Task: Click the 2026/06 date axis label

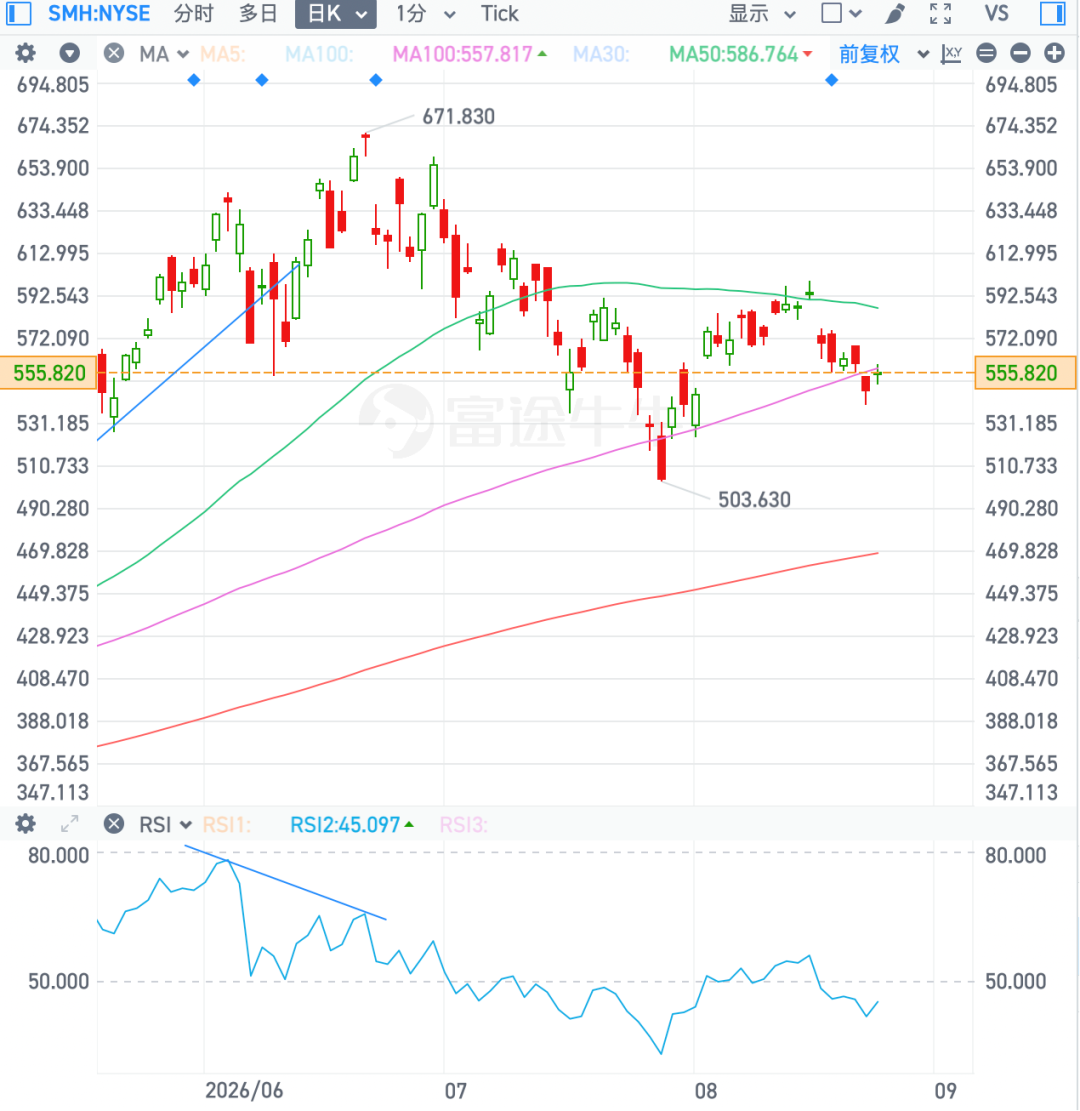Action: click(244, 1090)
